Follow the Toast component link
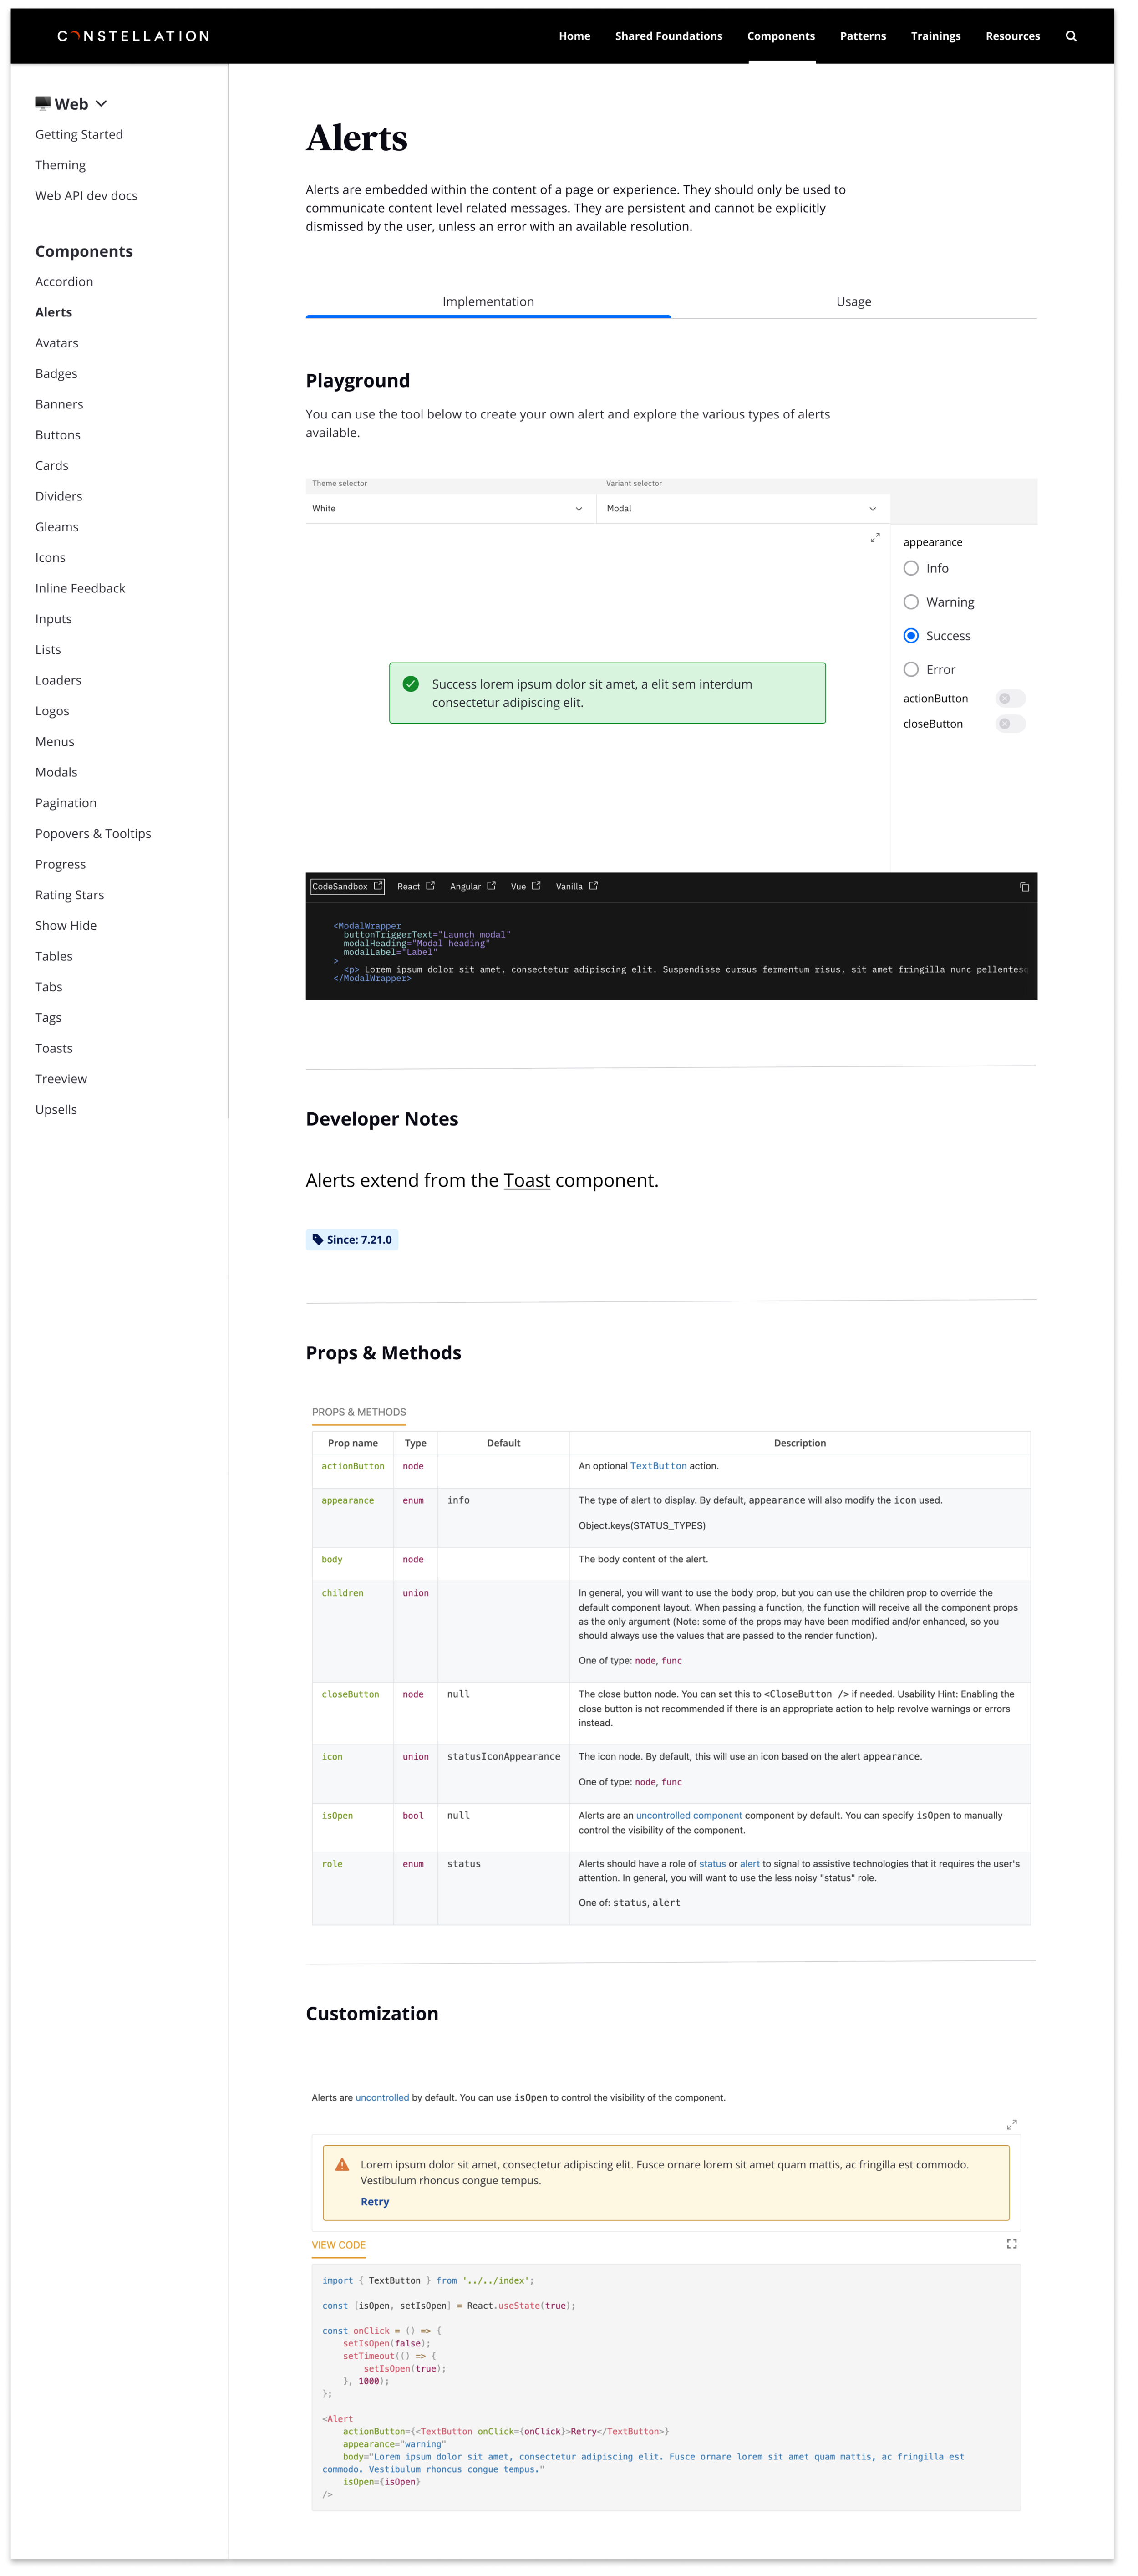 (x=526, y=1180)
